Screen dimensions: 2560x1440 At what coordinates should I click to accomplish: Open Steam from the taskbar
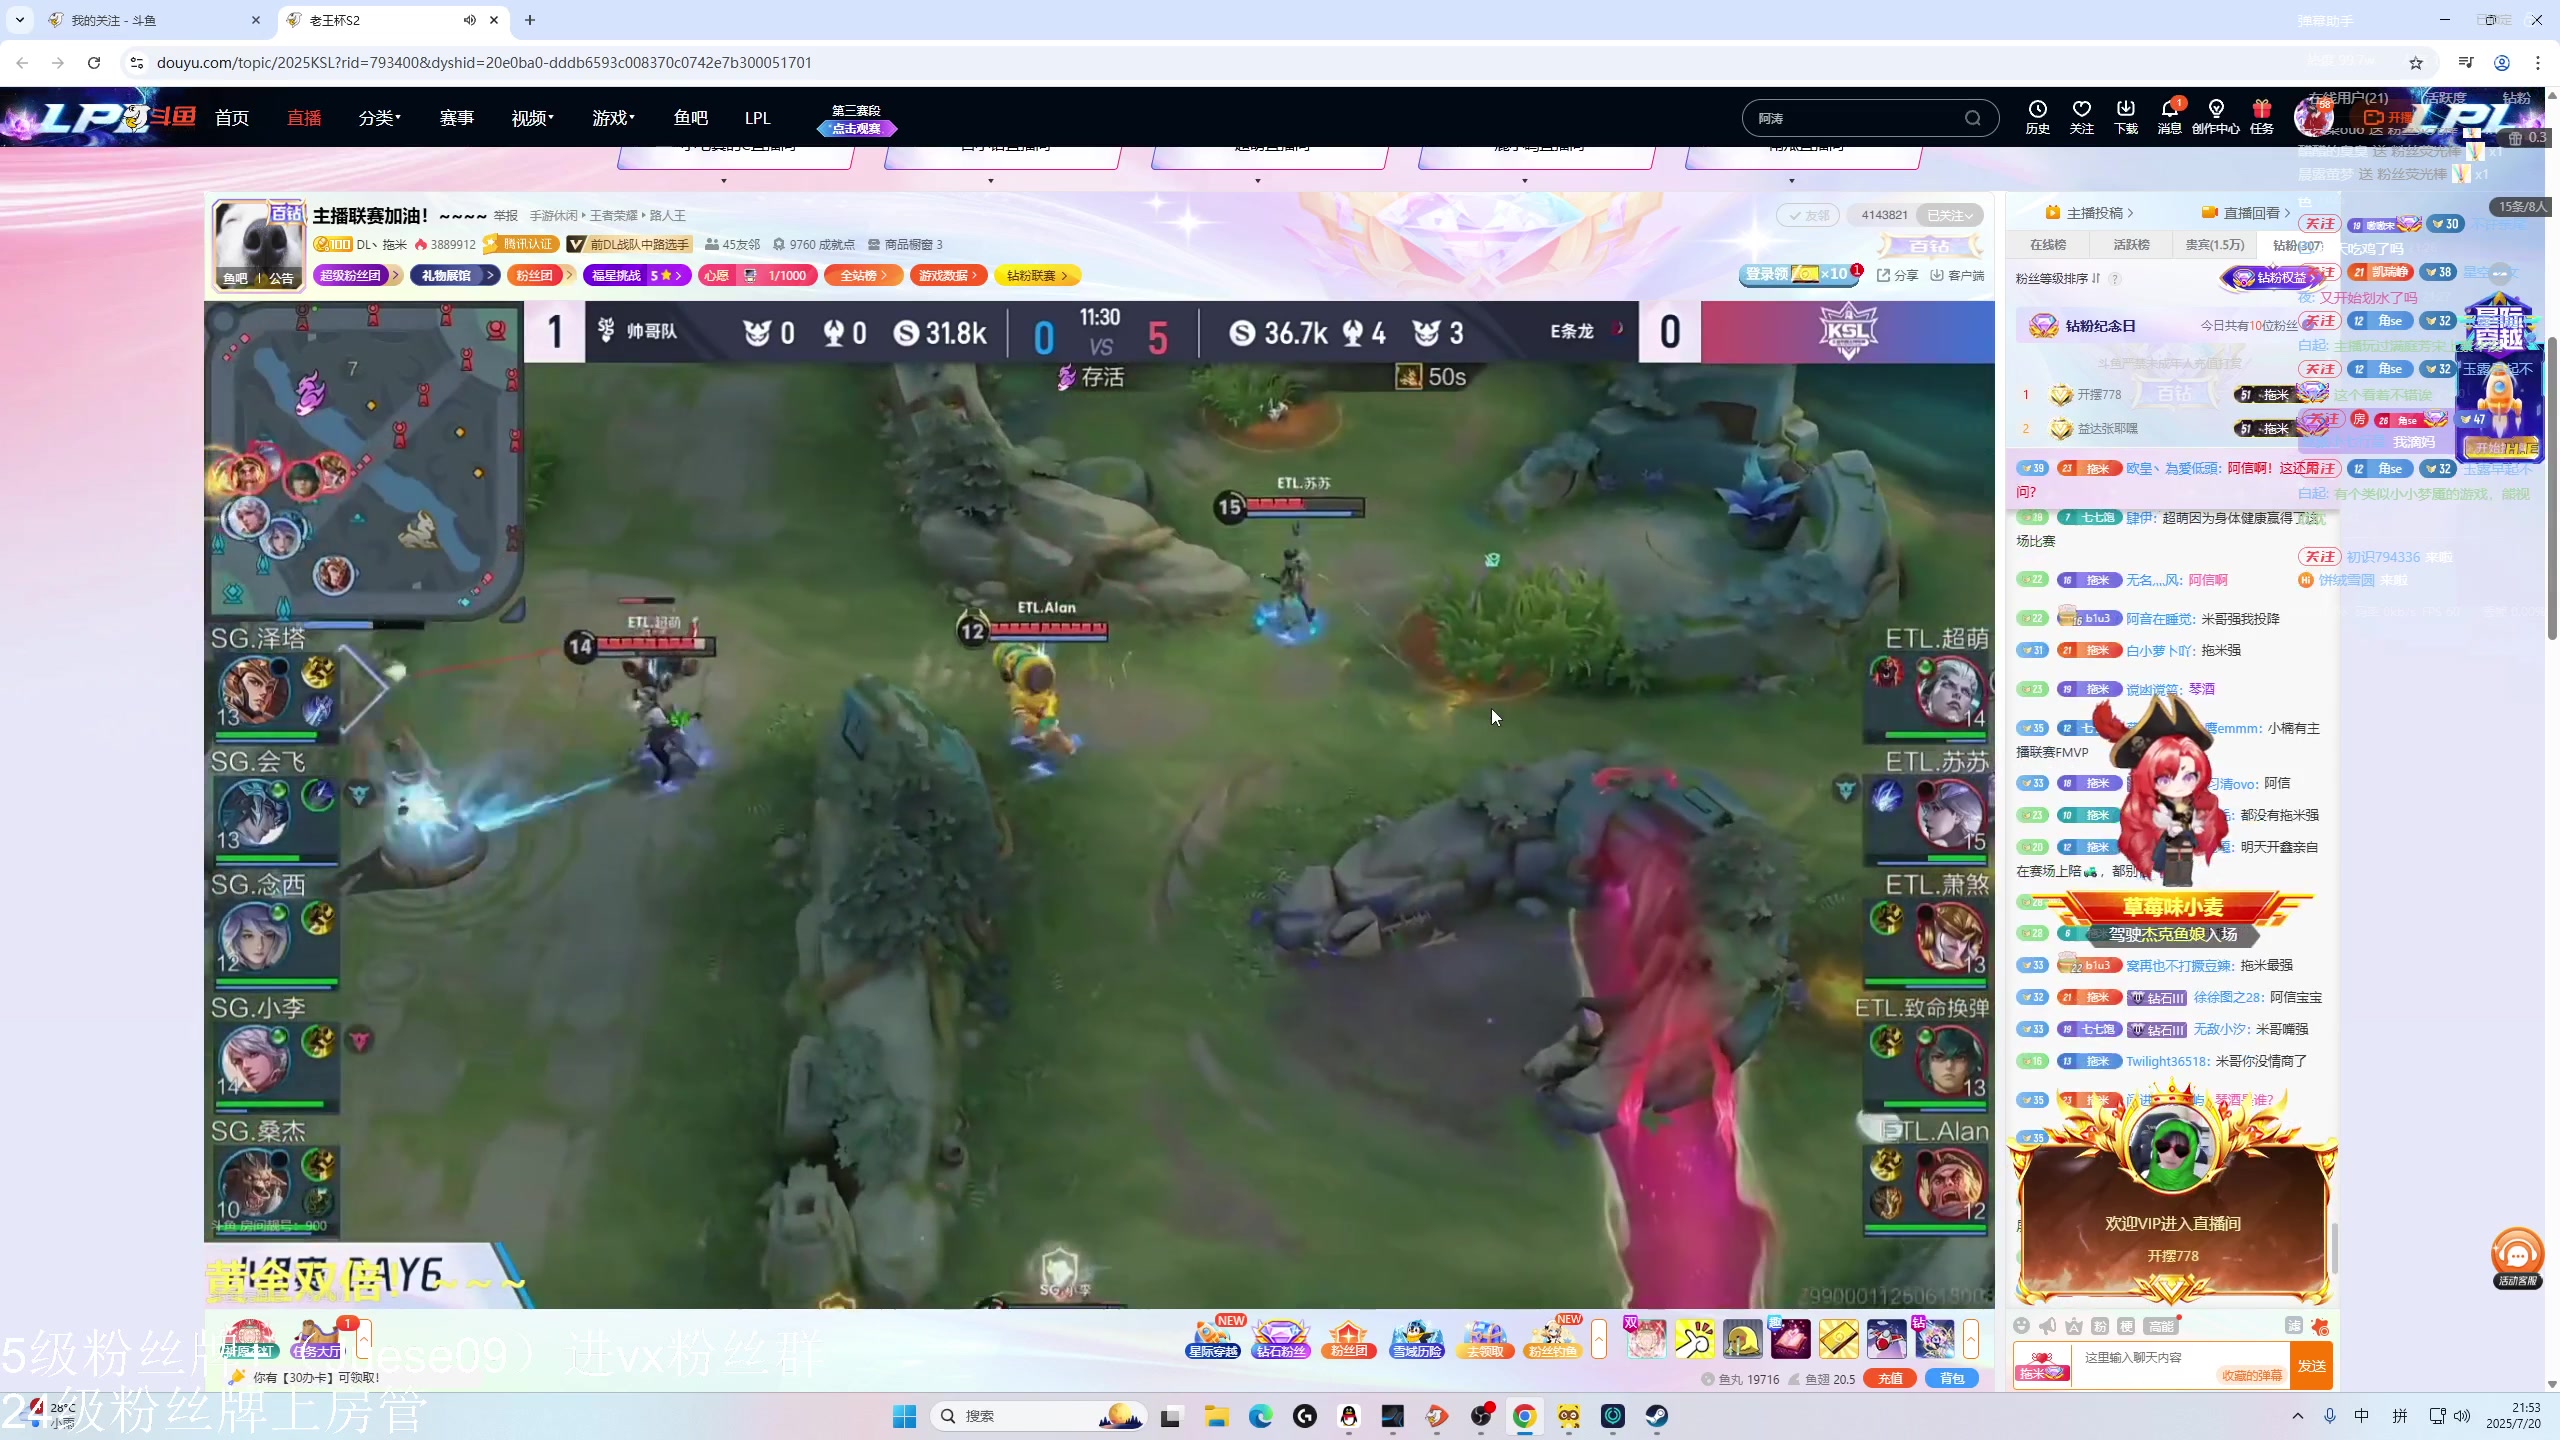pos(1657,1416)
